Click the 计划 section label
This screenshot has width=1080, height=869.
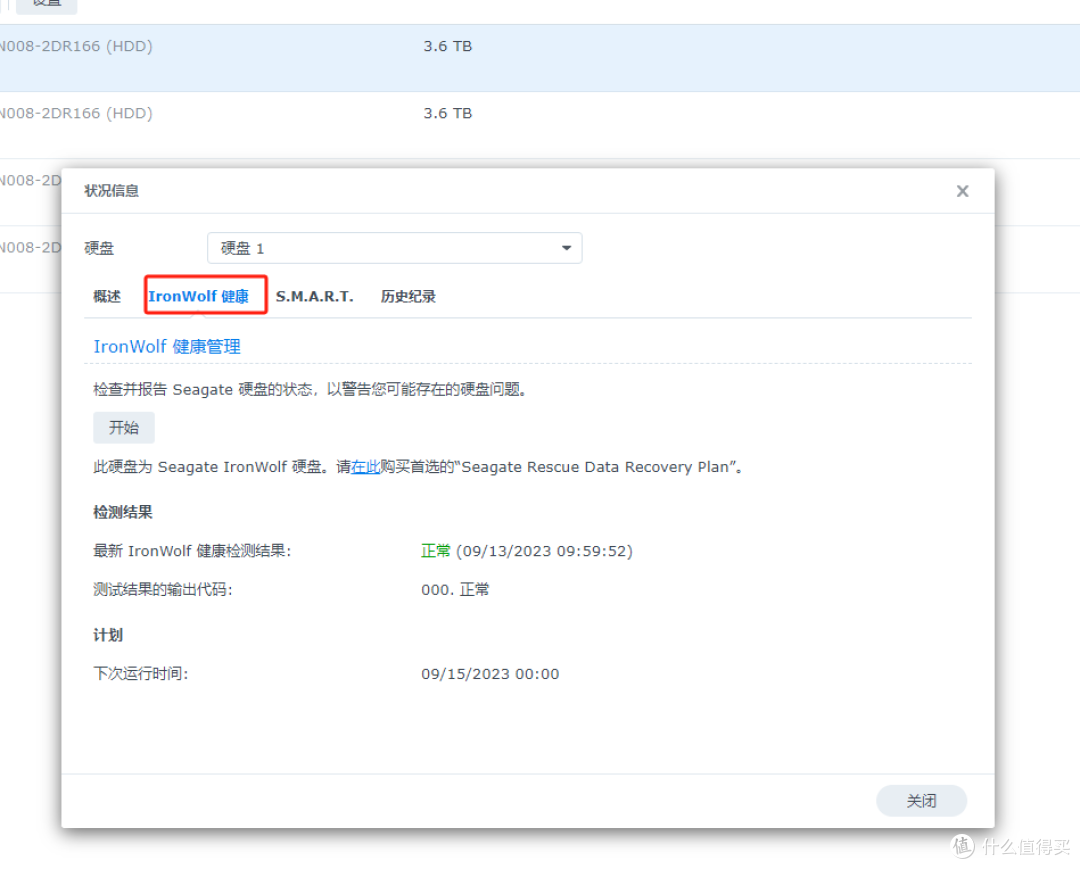coord(107,635)
